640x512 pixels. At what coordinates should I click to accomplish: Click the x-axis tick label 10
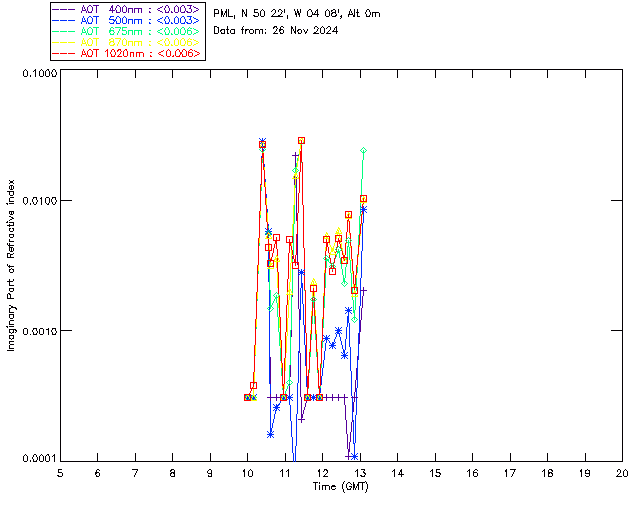247,472
